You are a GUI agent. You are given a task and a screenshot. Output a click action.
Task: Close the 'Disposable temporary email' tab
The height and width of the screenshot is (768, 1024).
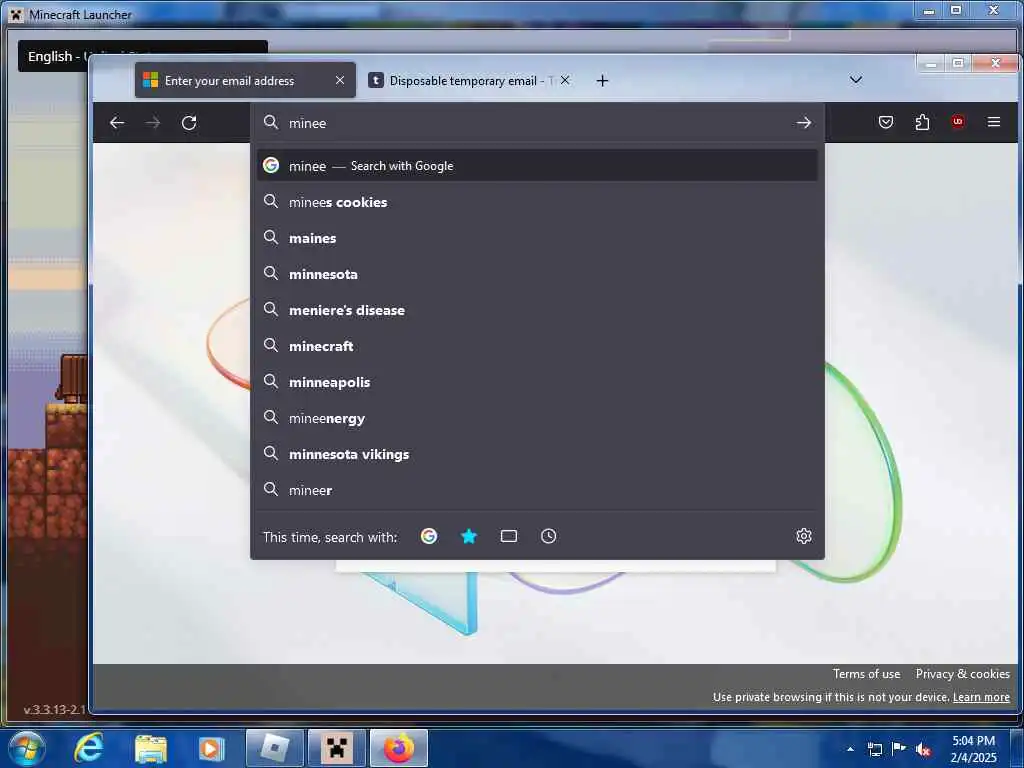(x=566, y=80)
